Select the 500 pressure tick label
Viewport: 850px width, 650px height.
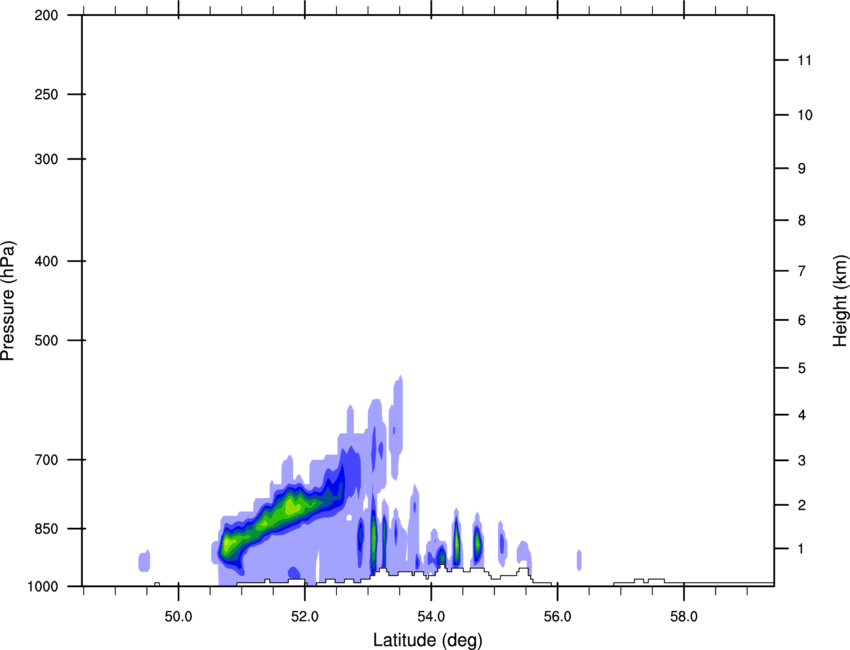46,340
